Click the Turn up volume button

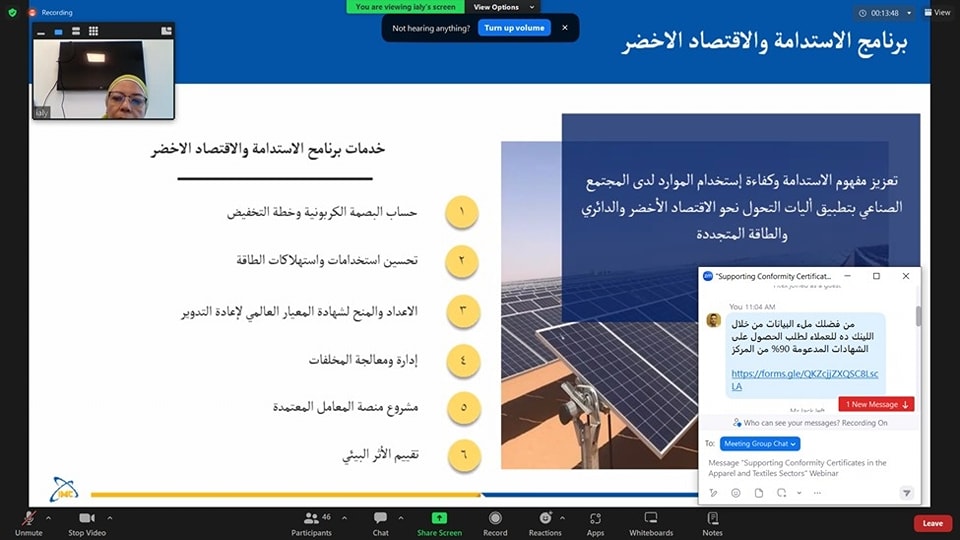coord(514,28)
